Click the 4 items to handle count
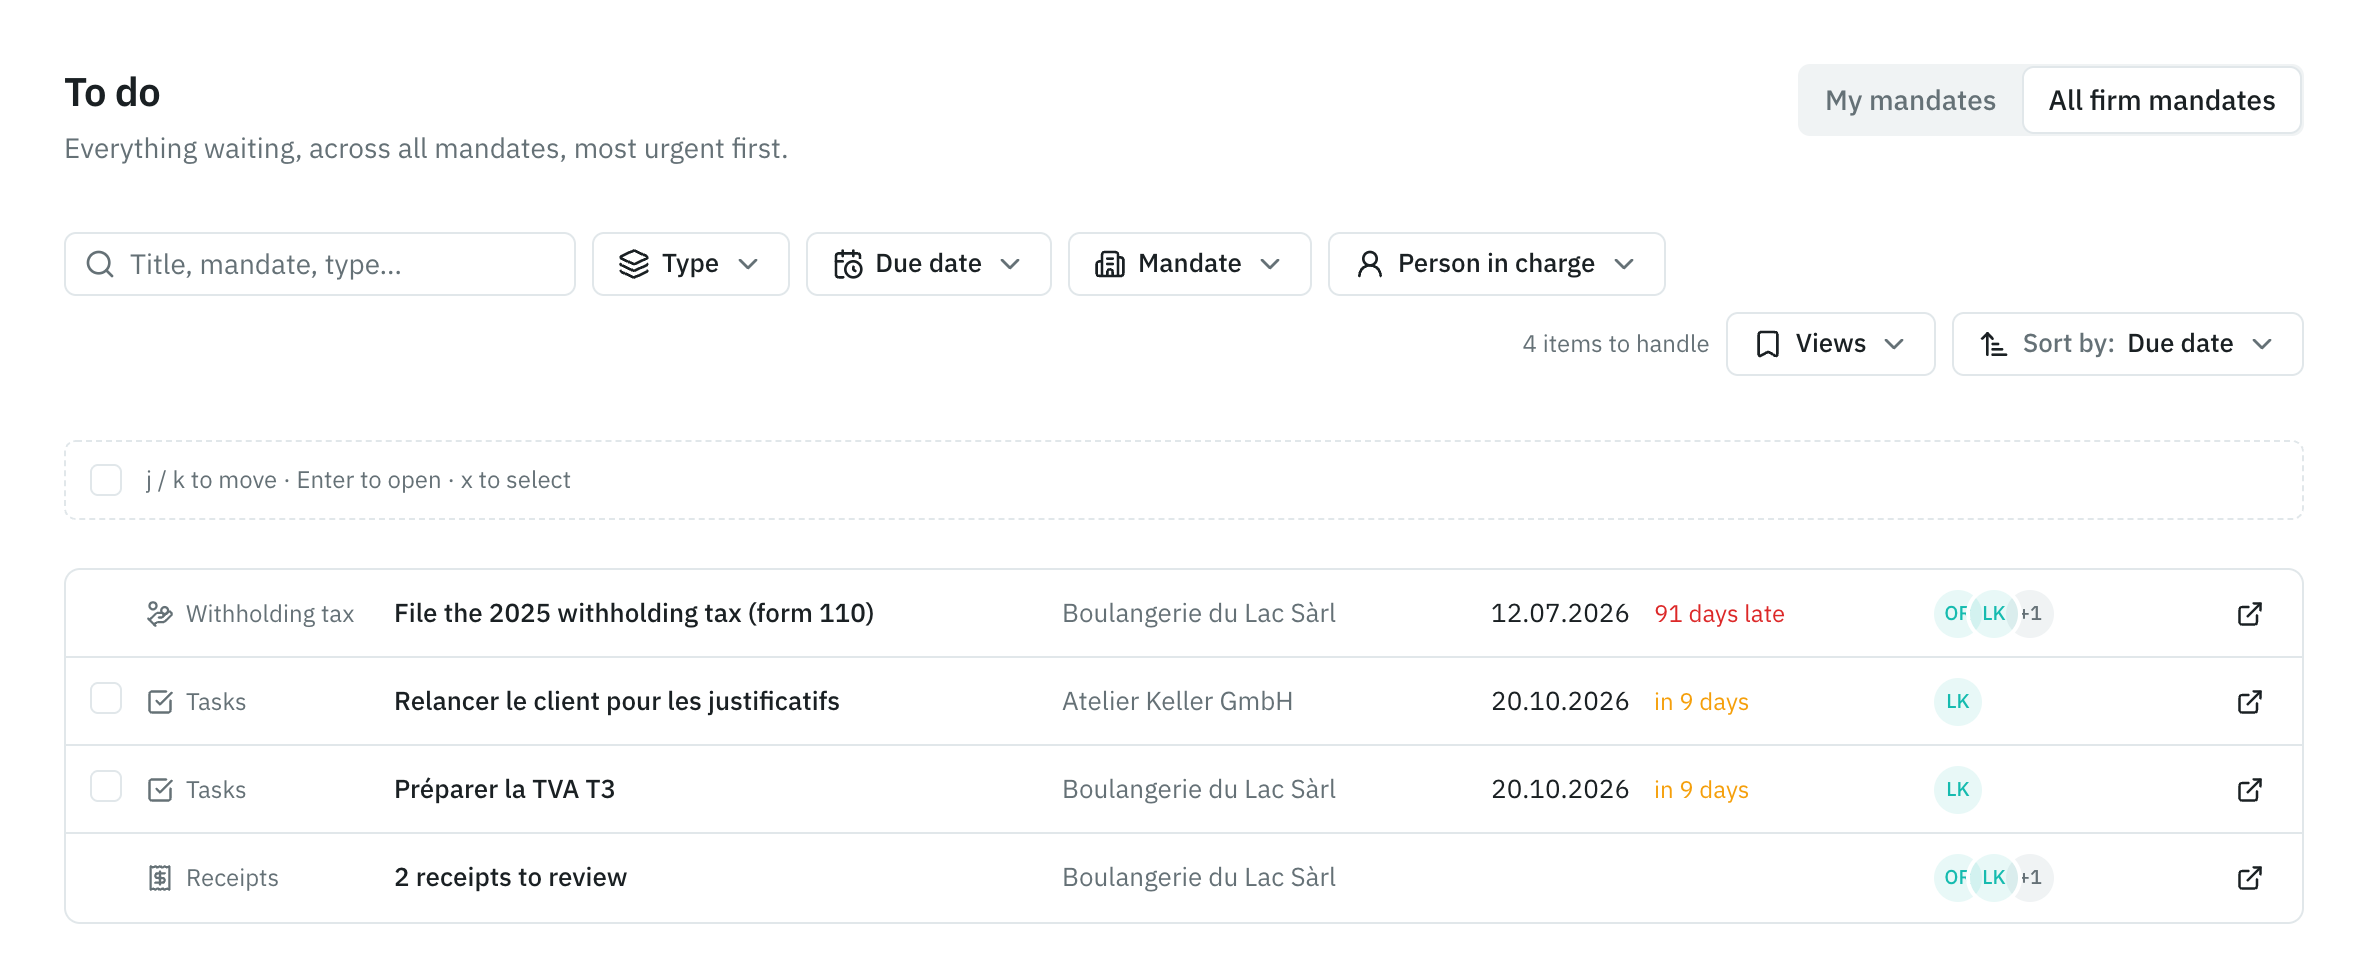 point(1616,344)
